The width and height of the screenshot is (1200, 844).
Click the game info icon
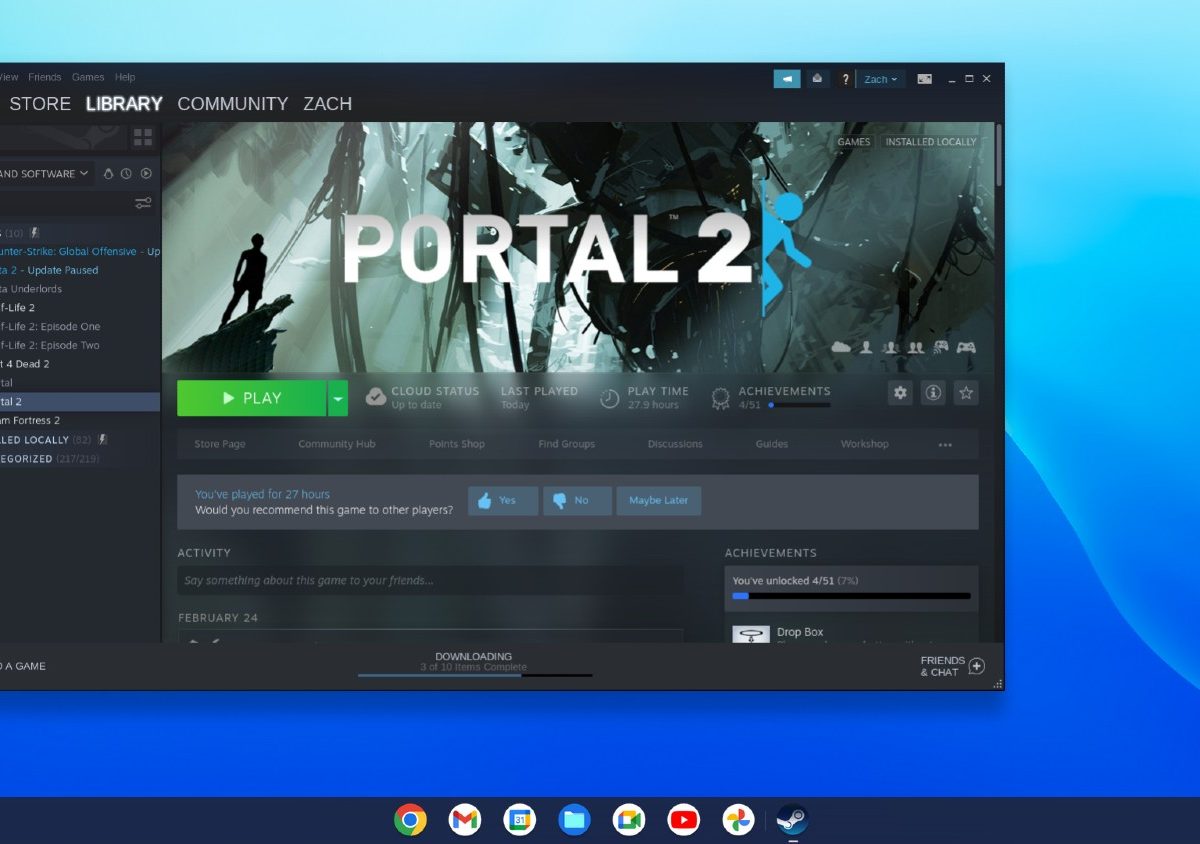tap(933, 394)
